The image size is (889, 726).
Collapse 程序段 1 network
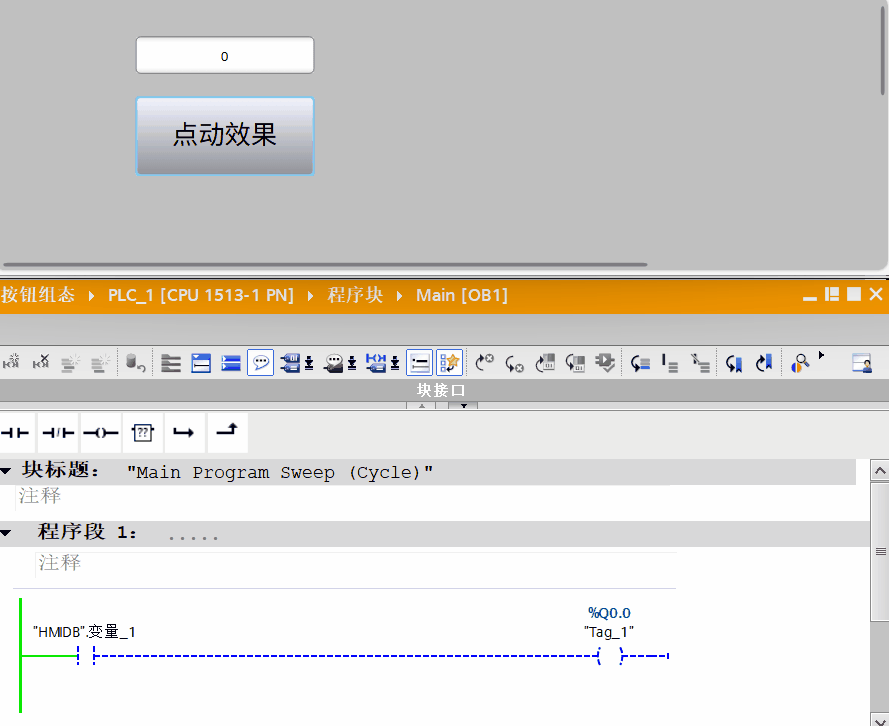[x=6, y=532]
